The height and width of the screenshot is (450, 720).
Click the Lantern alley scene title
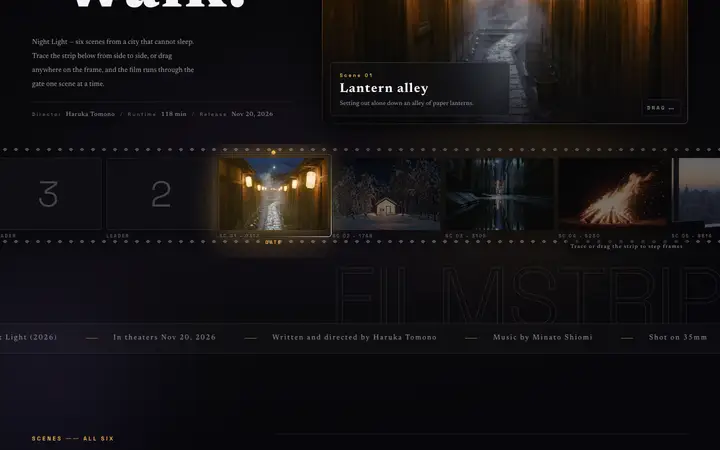384,88
